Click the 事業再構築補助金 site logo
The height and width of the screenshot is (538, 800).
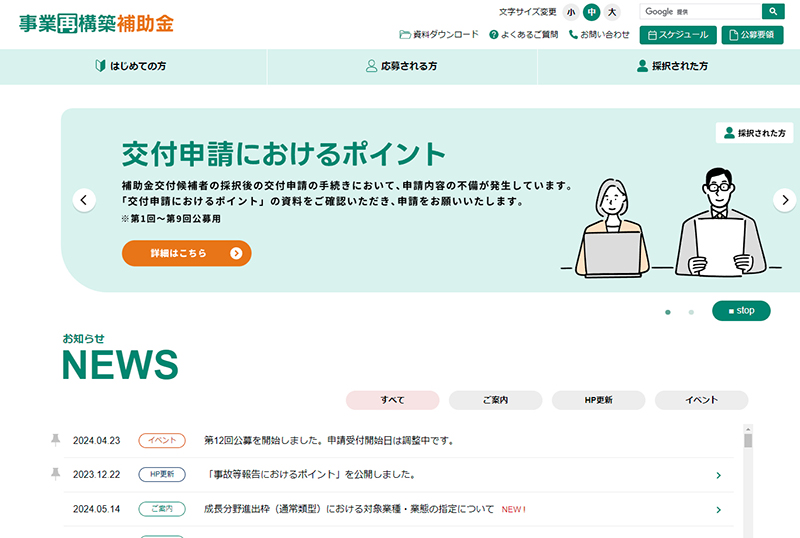click(x=96, y=23)
